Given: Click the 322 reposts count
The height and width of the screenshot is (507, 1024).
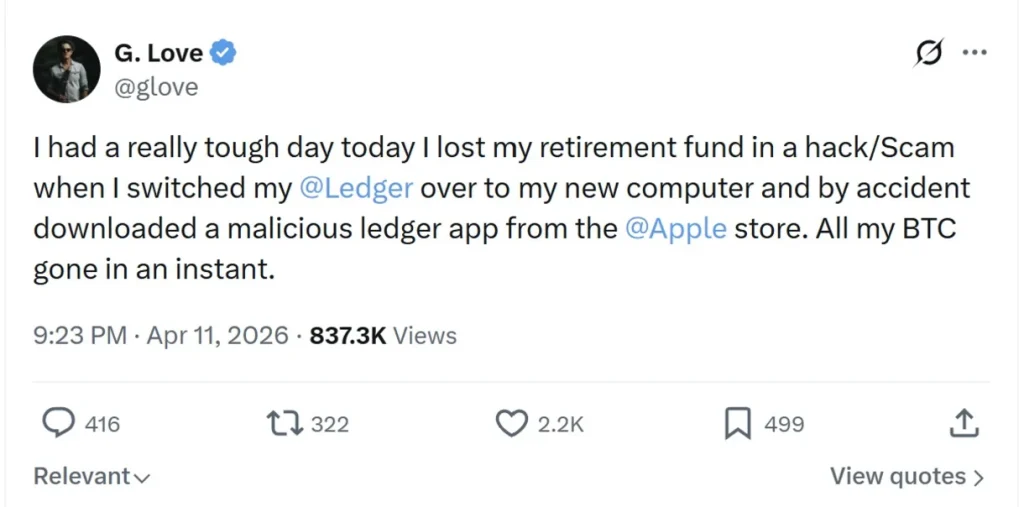Looking at the screenshot, I should click(330, 425).
